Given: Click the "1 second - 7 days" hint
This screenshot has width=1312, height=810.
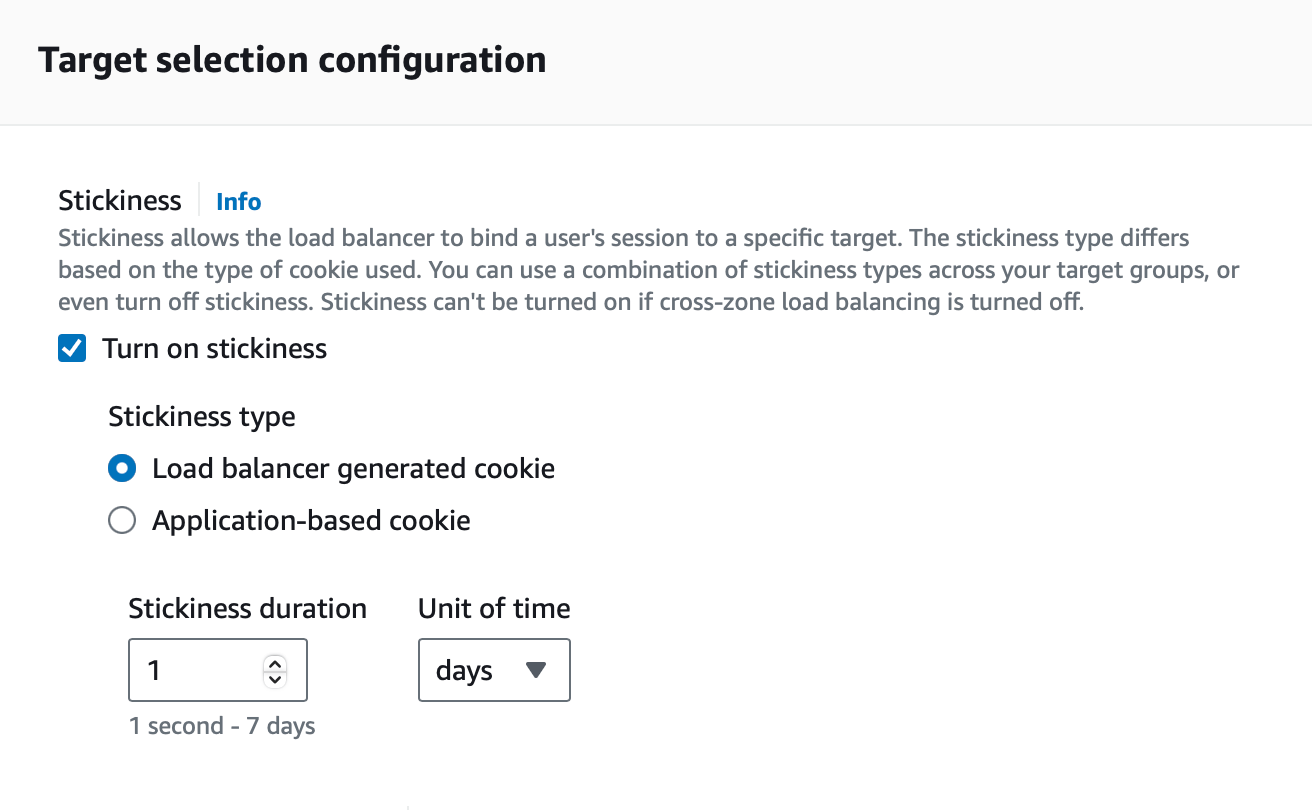Looking at the screenshot, I should point(222,726).
